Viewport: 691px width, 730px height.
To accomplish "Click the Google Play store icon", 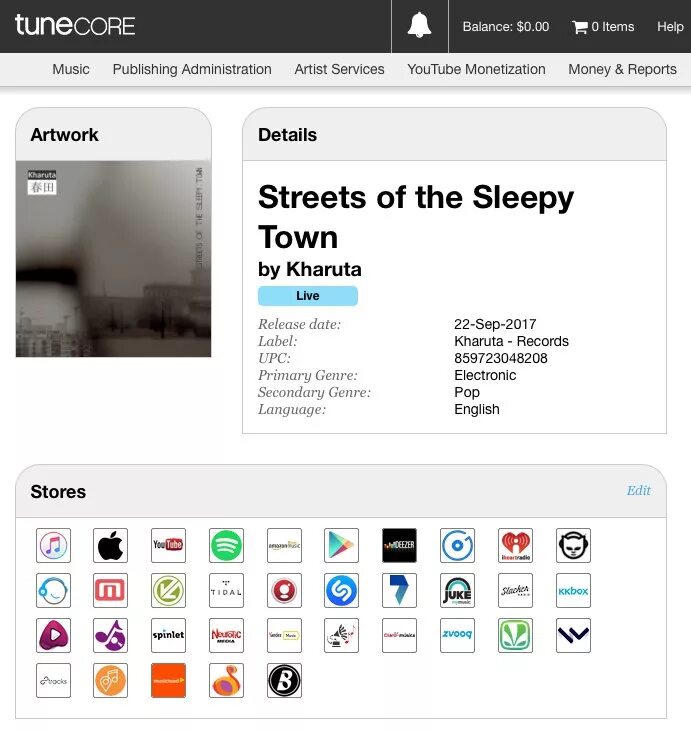I will click(341, 545).
